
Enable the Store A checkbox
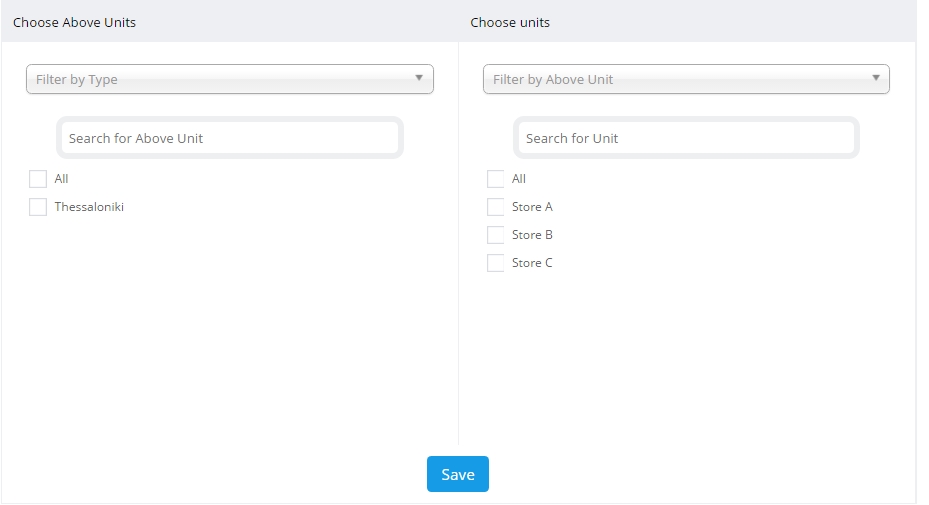[x=495, y=207]
